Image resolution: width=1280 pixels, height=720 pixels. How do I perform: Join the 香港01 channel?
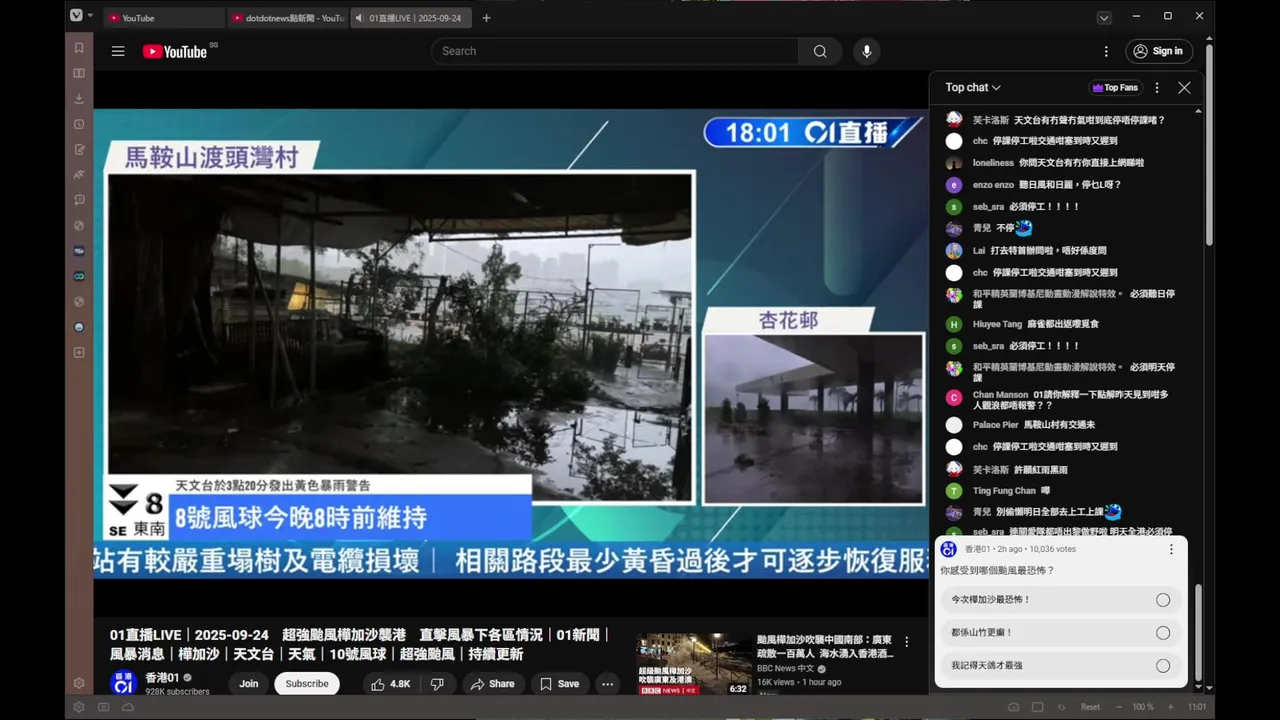point(249,684)
